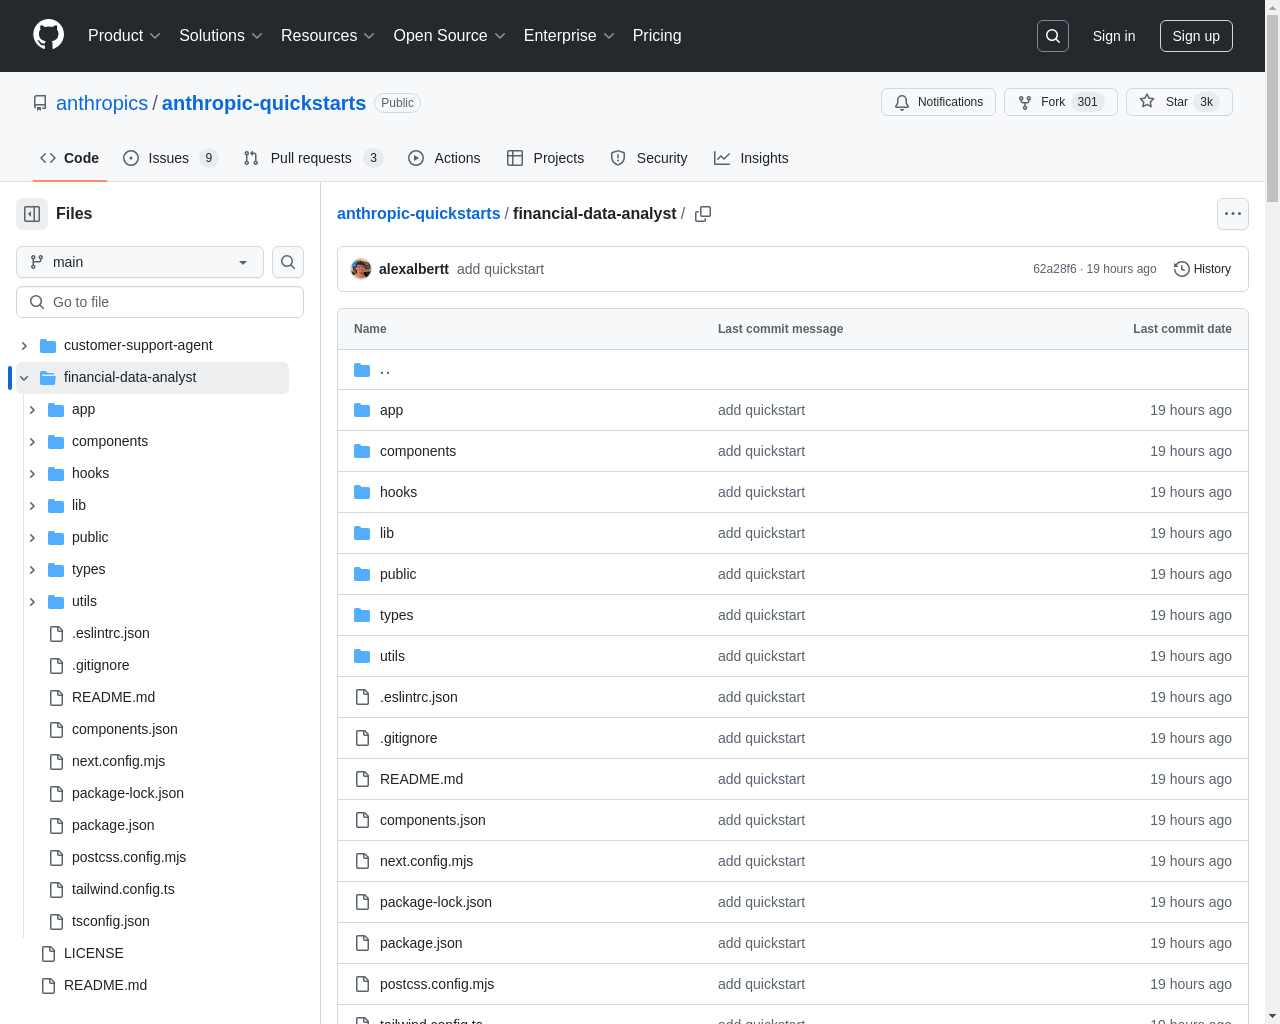Open the three-dot more options menu
The image size is (1280, 1024).
[1233, 214]
